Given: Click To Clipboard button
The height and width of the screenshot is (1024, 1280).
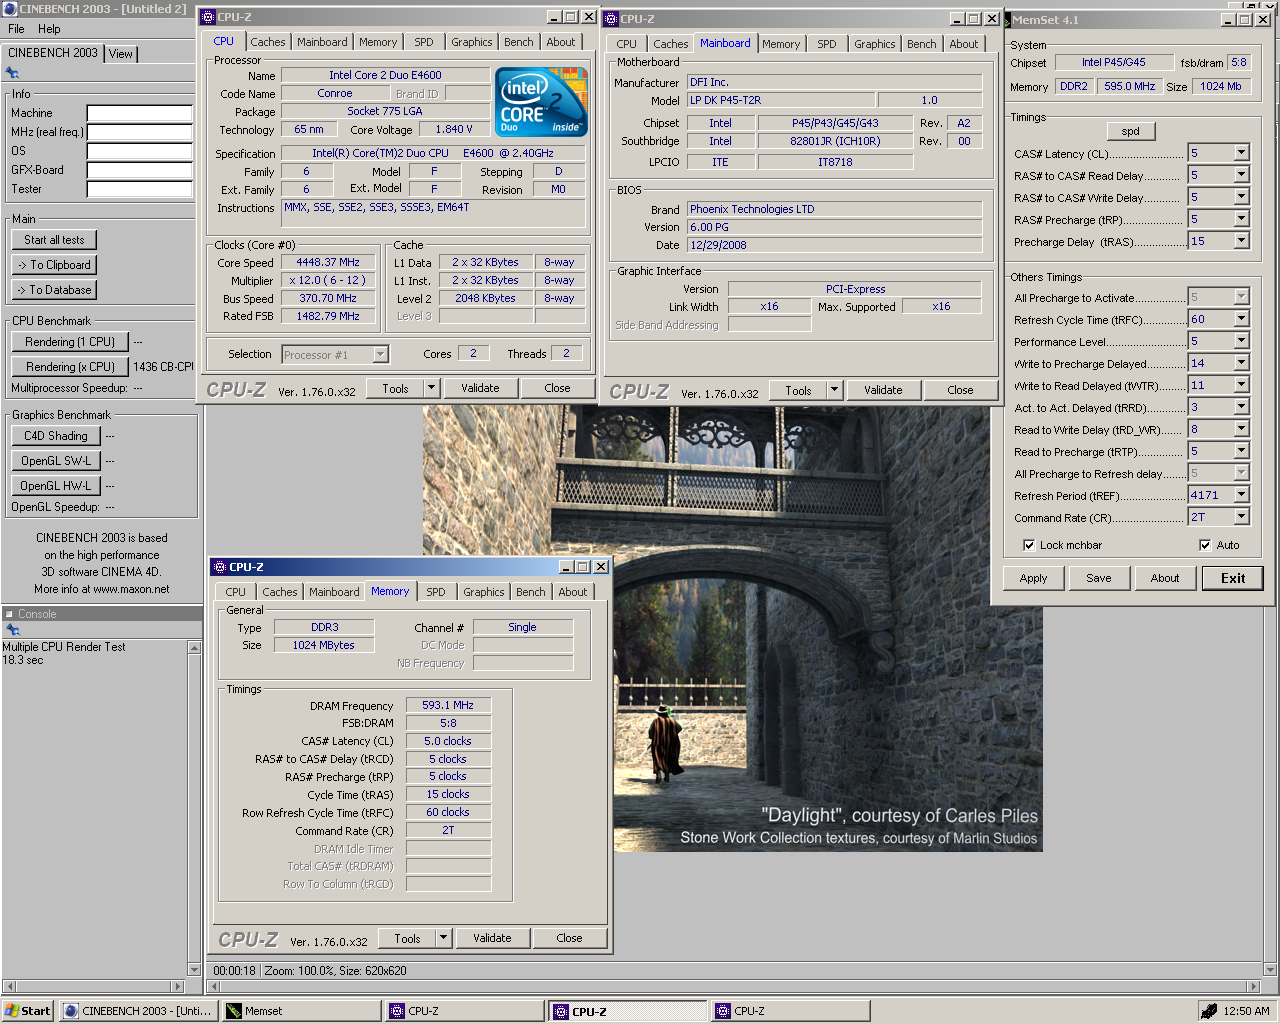Looking at the screenshot, I should 55,265.
